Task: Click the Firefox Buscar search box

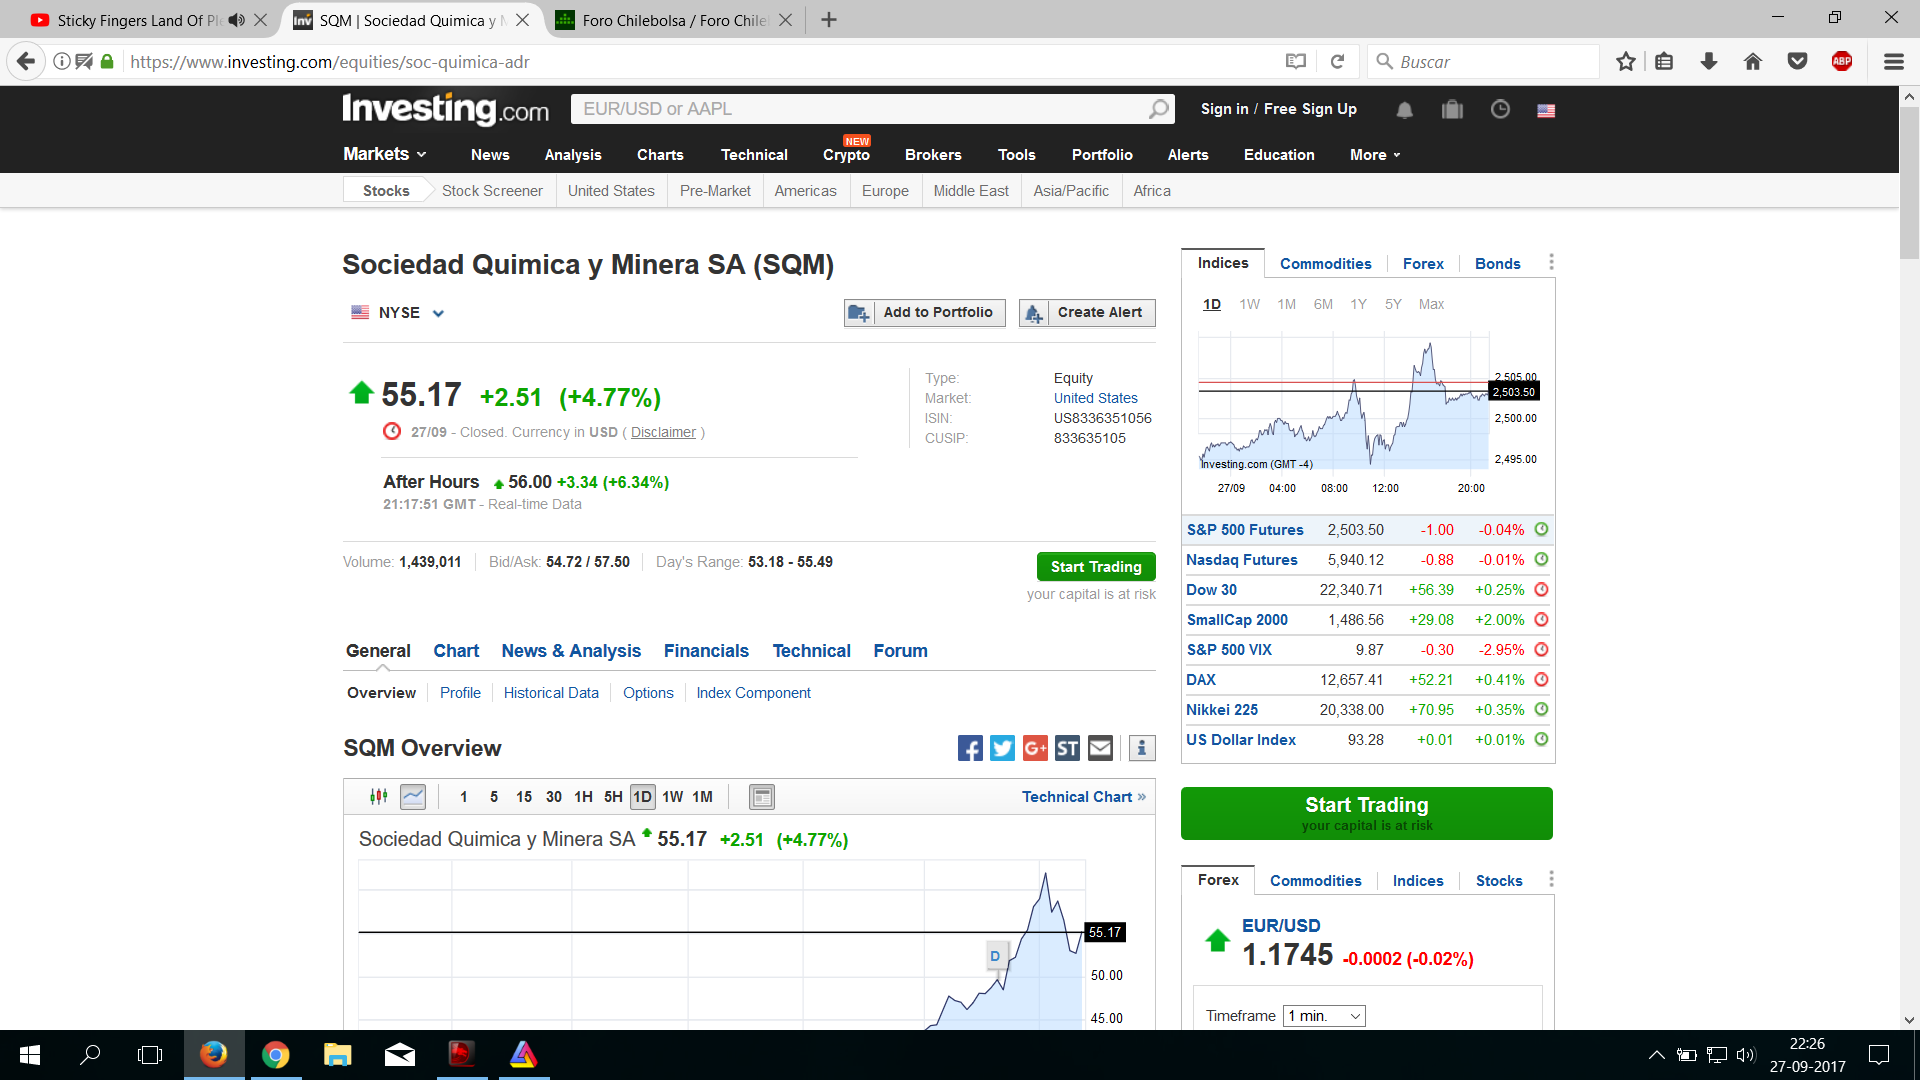Action: point(1483,62)
